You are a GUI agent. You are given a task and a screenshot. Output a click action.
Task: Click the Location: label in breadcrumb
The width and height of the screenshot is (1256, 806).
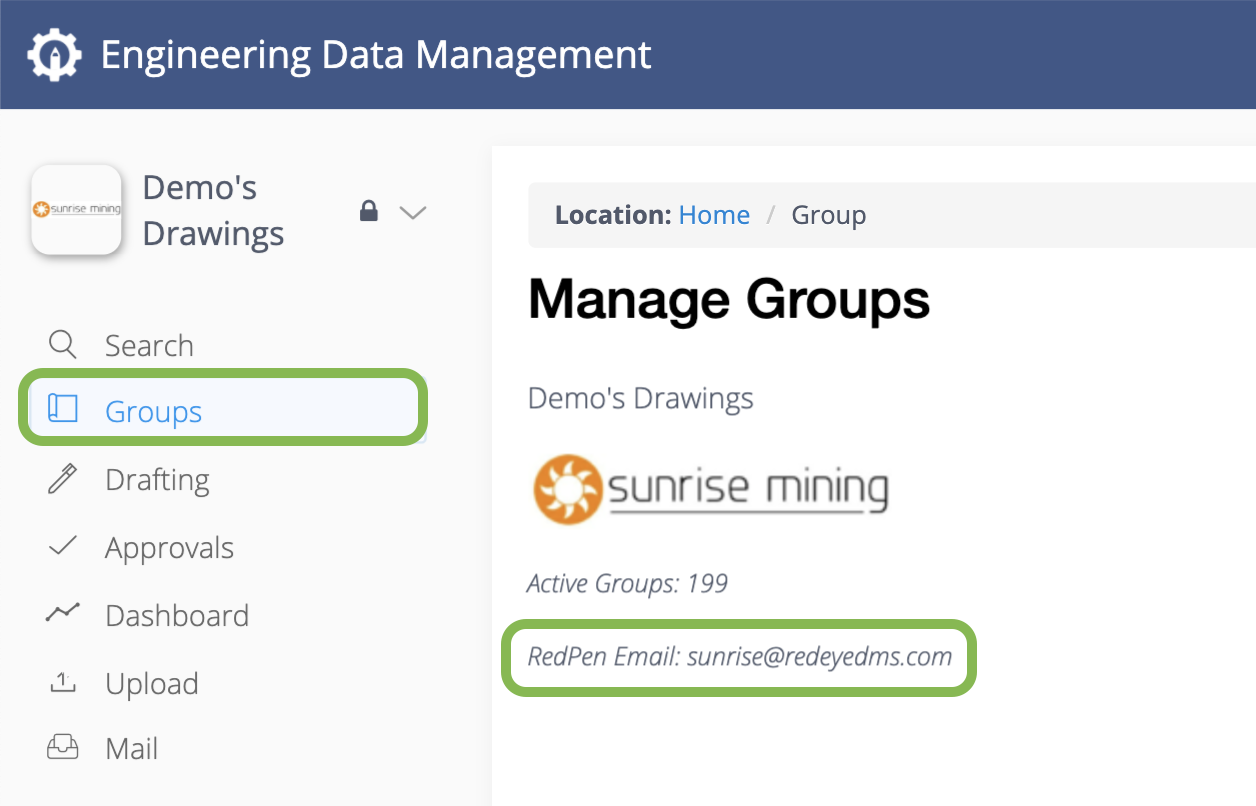pyautogui.click(x=612, y=215)
